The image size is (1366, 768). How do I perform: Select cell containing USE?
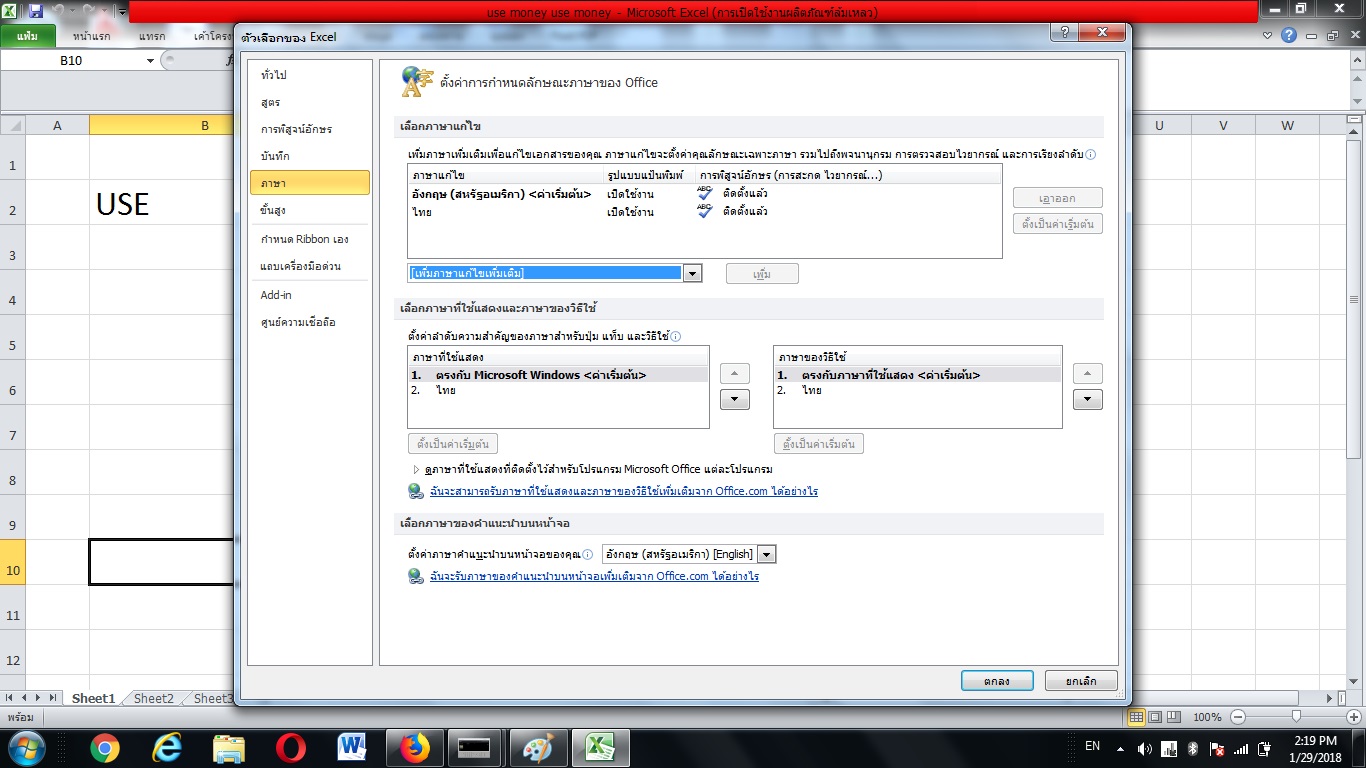pos(161,204)
